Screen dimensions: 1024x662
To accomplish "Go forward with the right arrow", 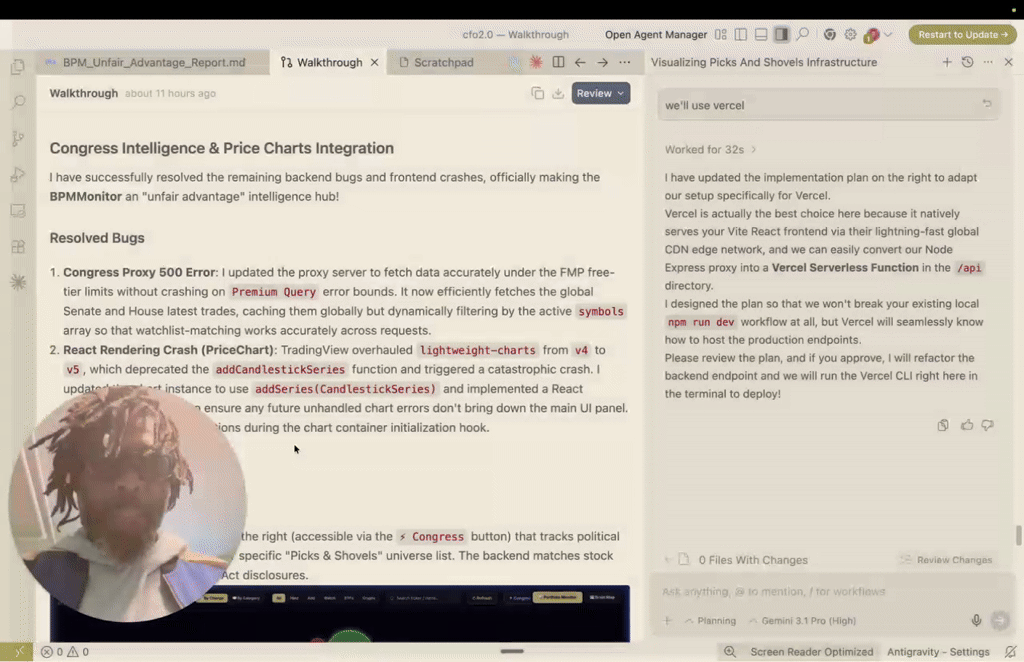I will pyautogui.click(x=602, y=62).
